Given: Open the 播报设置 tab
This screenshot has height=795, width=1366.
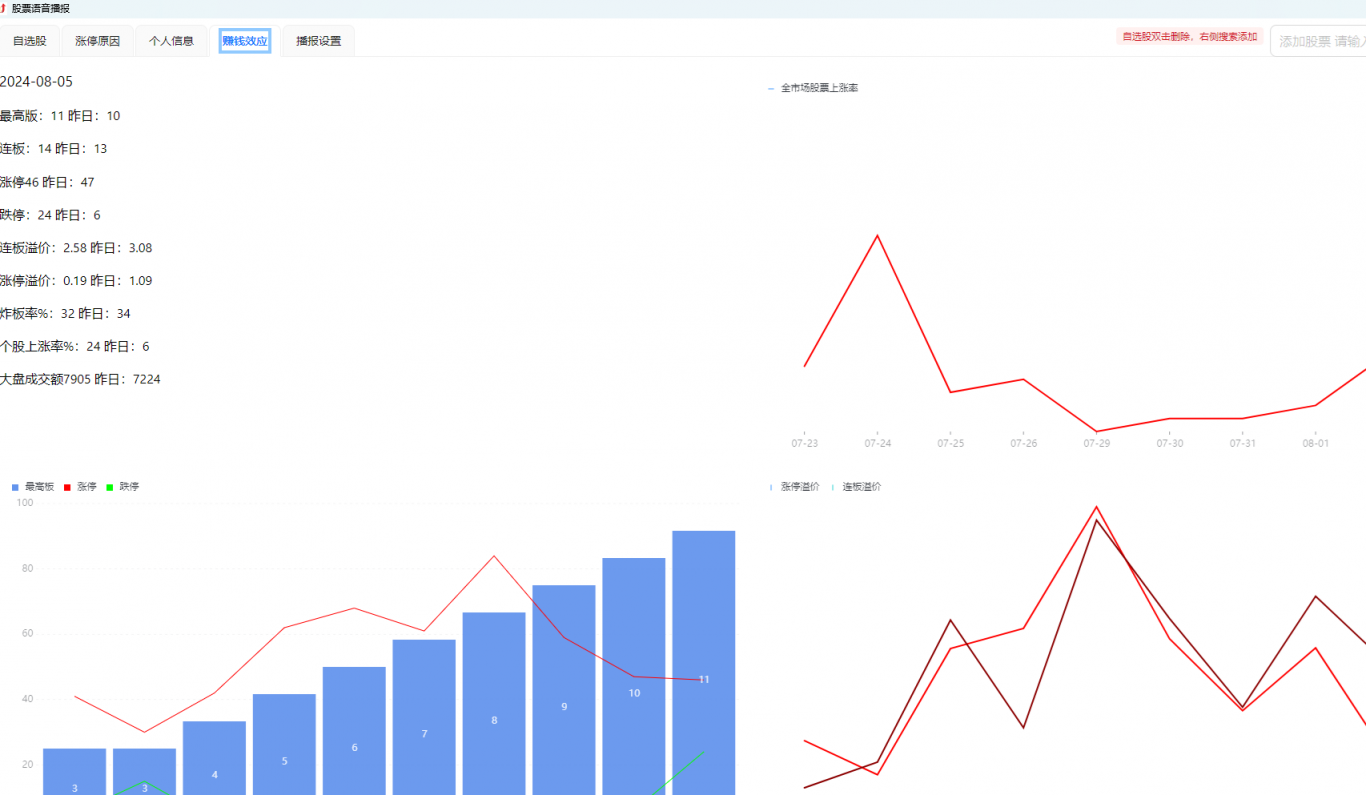Looking at the screenshot, I should (318, 41).
